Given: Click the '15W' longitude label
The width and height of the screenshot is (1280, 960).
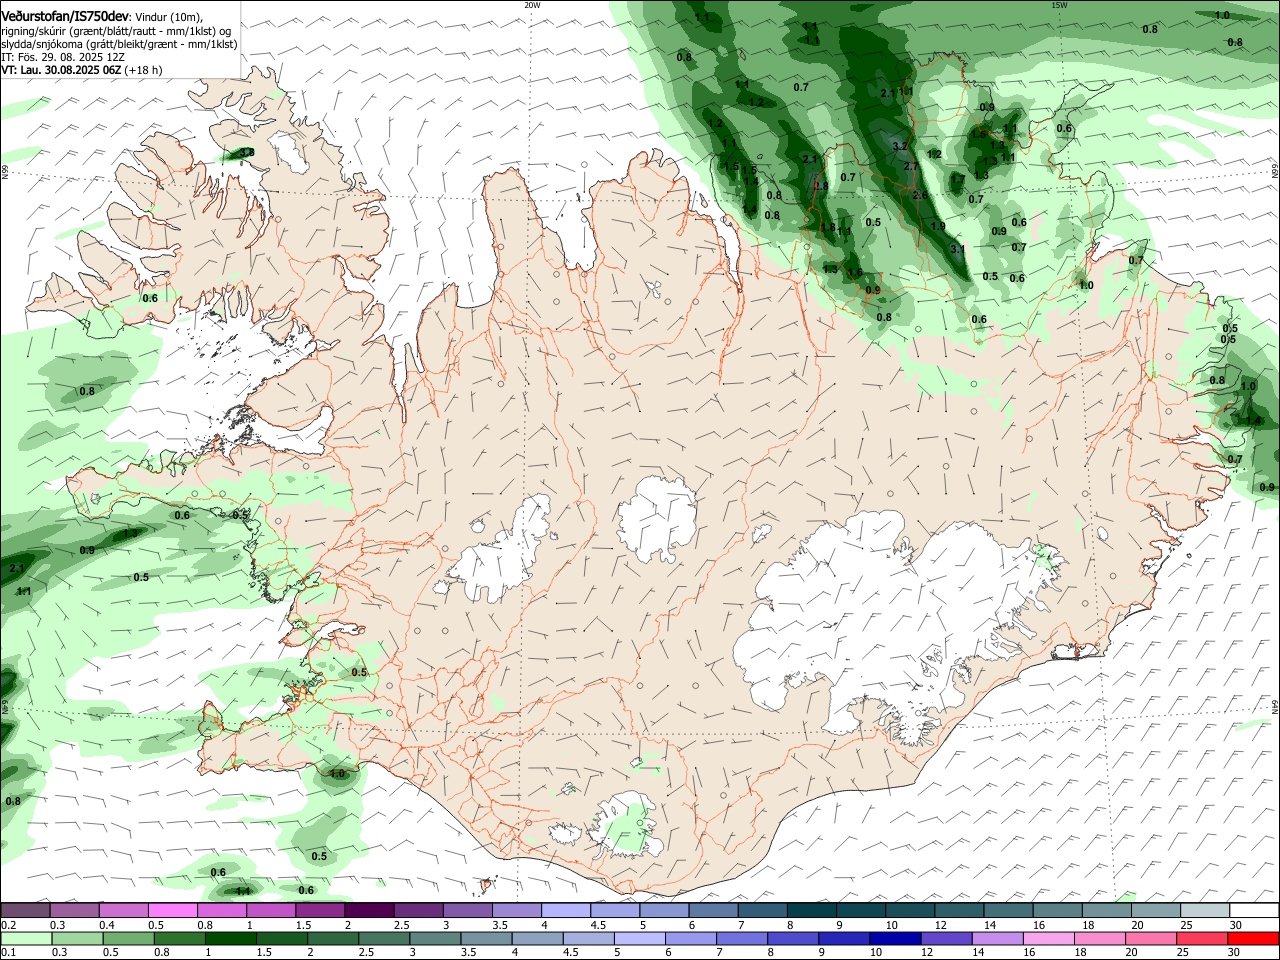Looking at the screenshot, I should coord(1059,5).
